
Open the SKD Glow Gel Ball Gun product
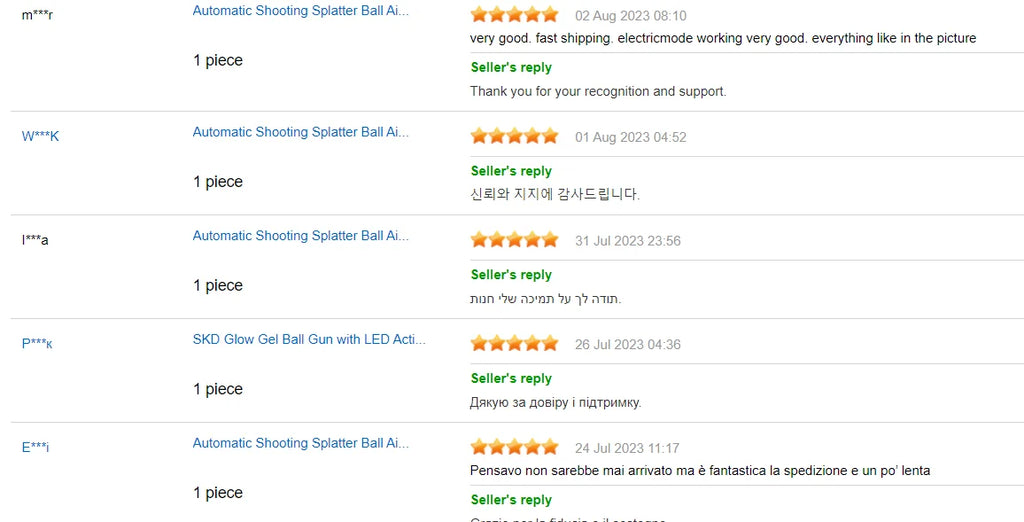(309, 340)
